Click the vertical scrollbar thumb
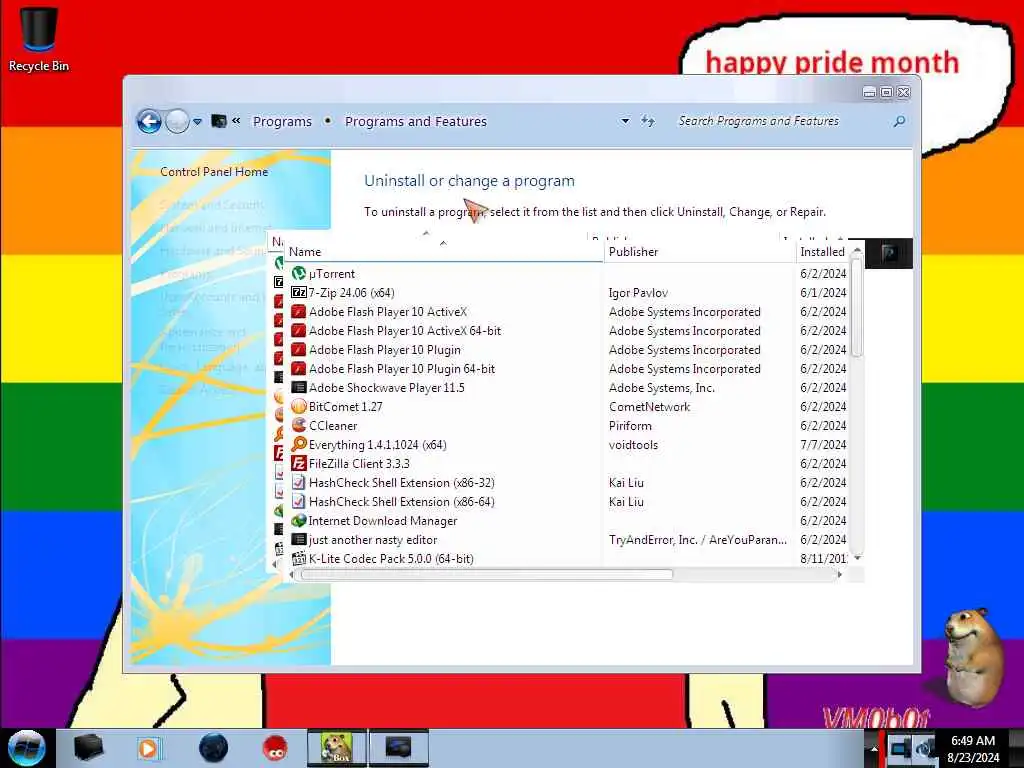The height and width of the screenshot is (768, 1024). (857, 307)
